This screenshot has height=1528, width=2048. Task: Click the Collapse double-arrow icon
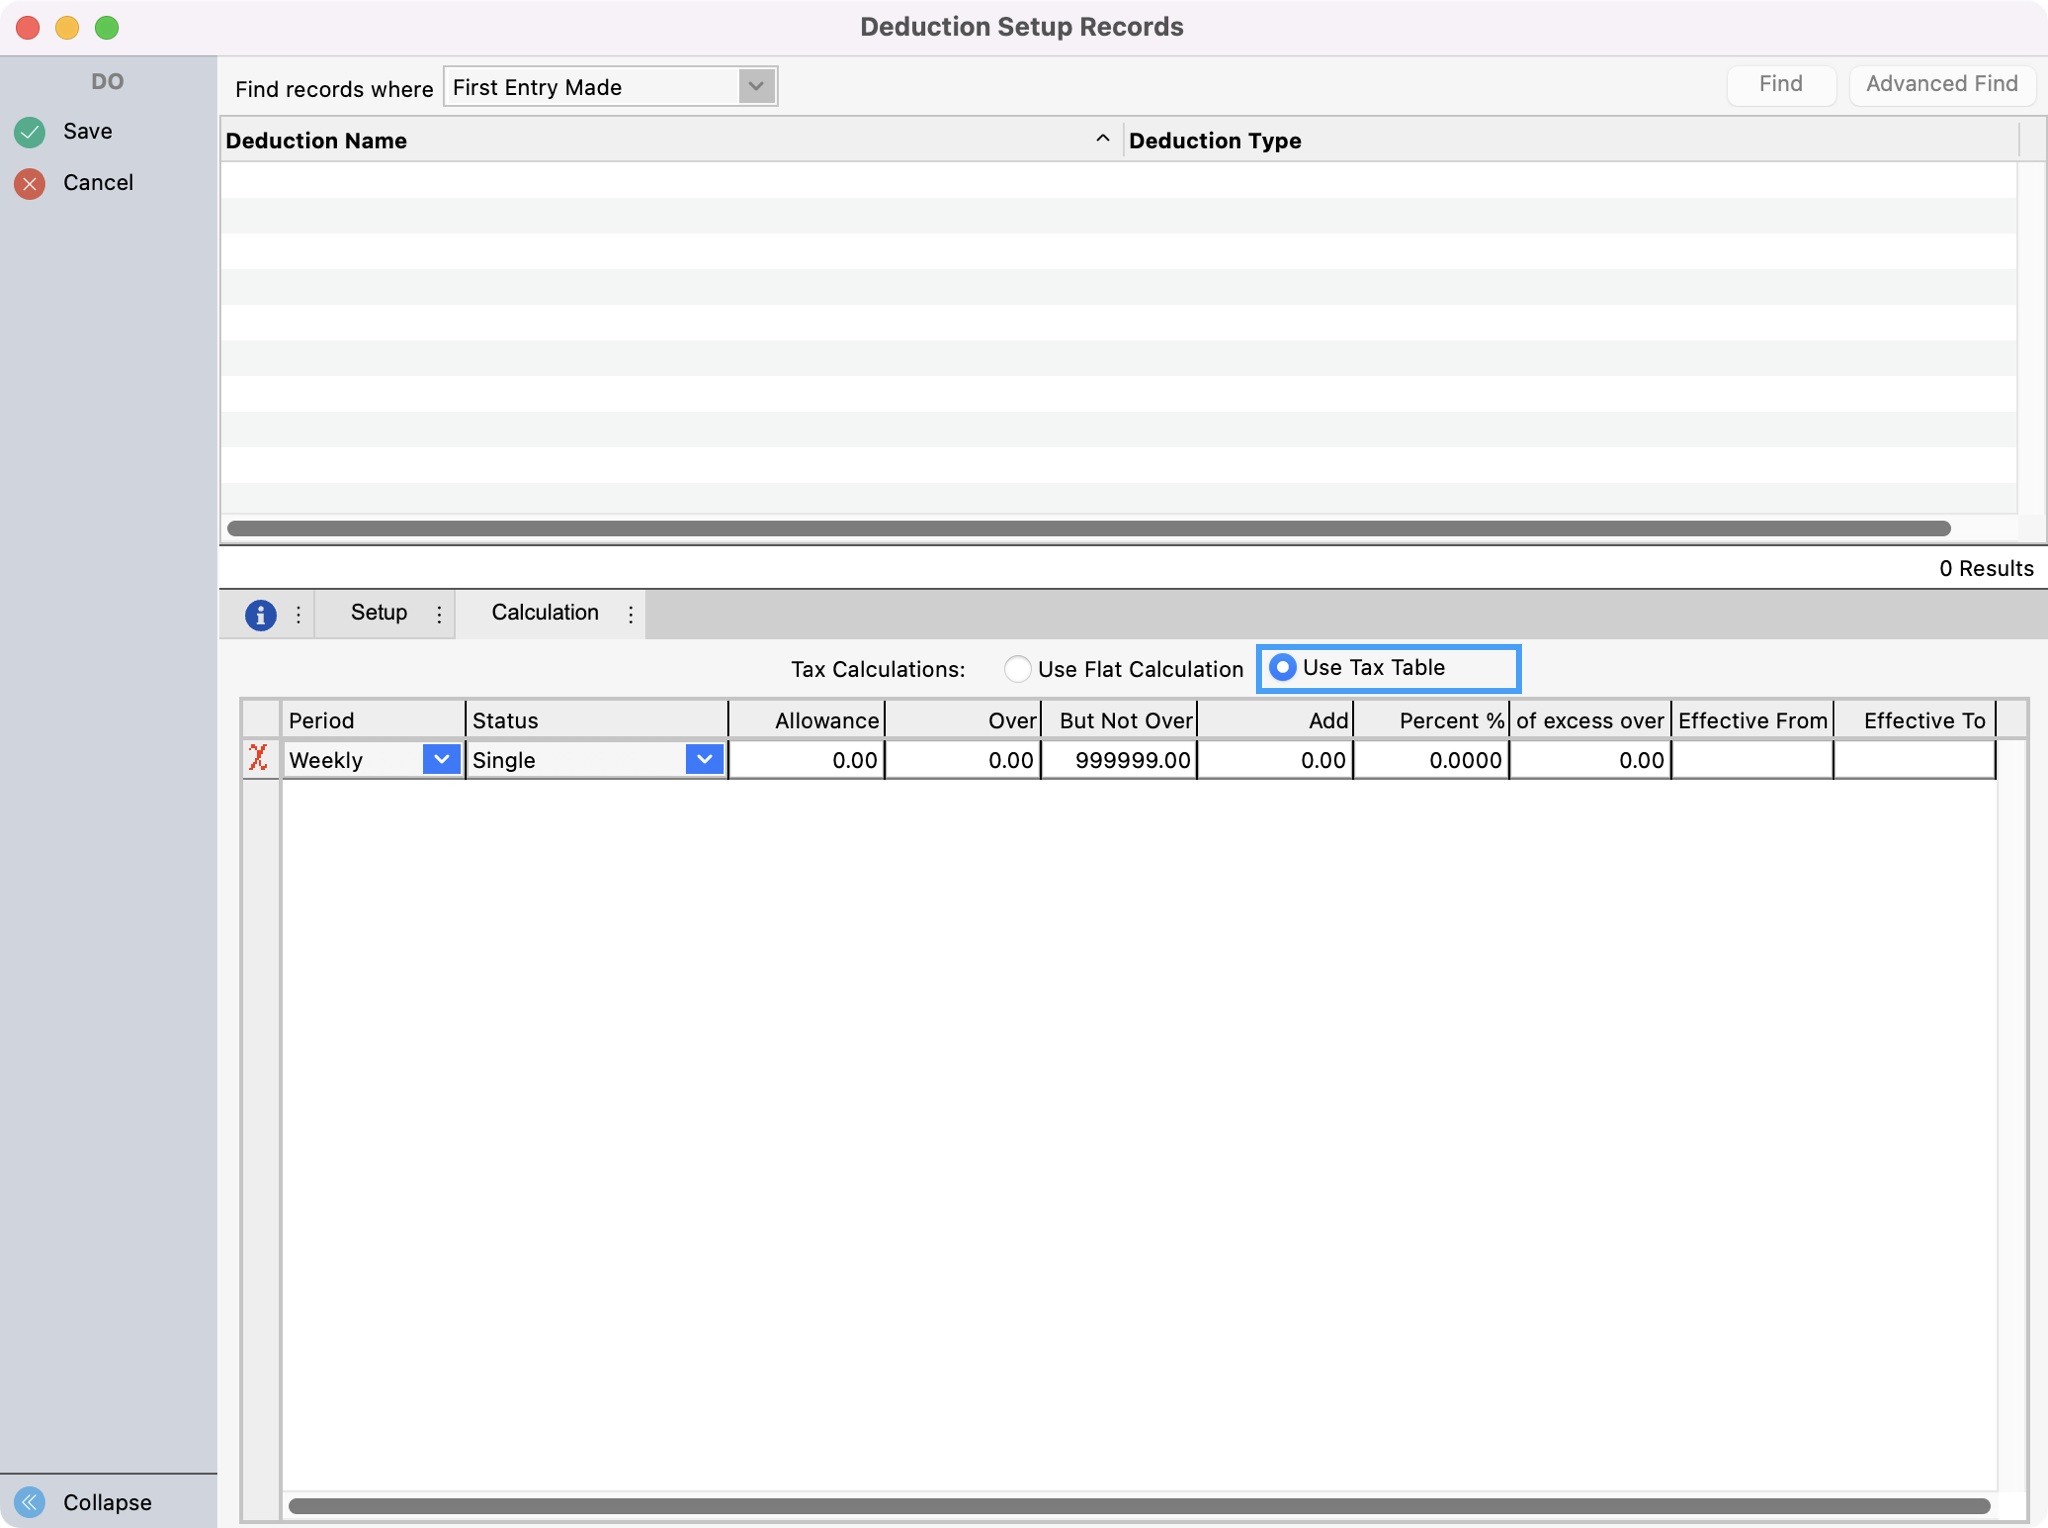[30, 1501]
